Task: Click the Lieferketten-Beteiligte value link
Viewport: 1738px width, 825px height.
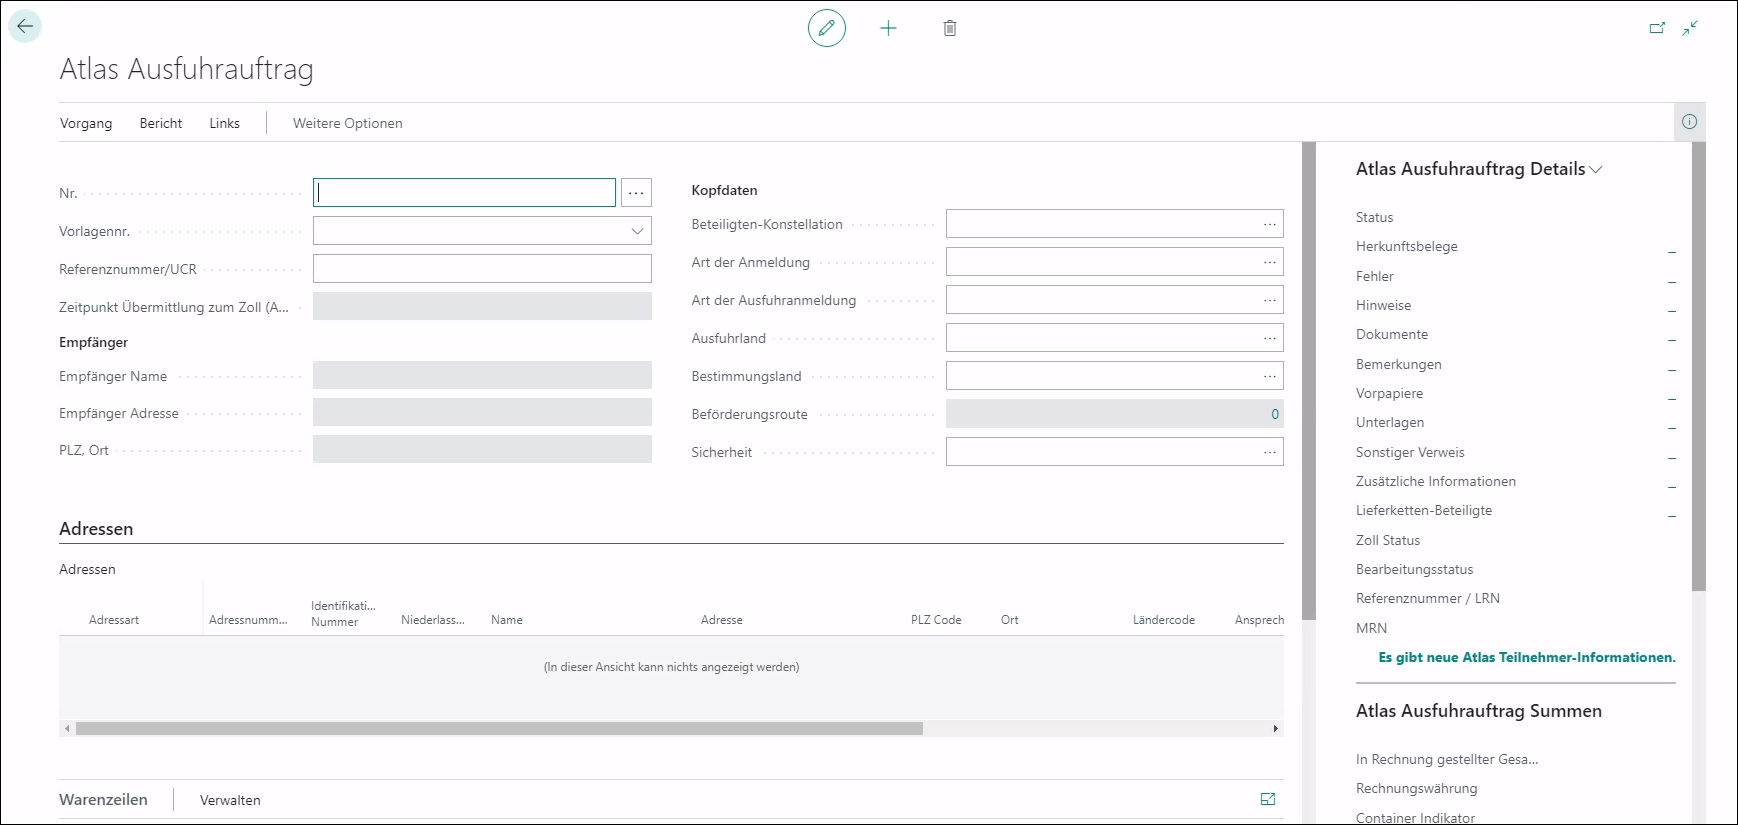Action: pos(1671,511)
